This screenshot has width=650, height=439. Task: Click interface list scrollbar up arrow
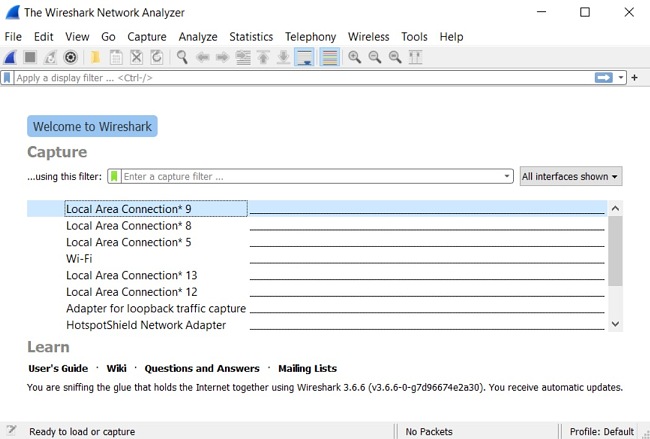(x=616, y=209)
